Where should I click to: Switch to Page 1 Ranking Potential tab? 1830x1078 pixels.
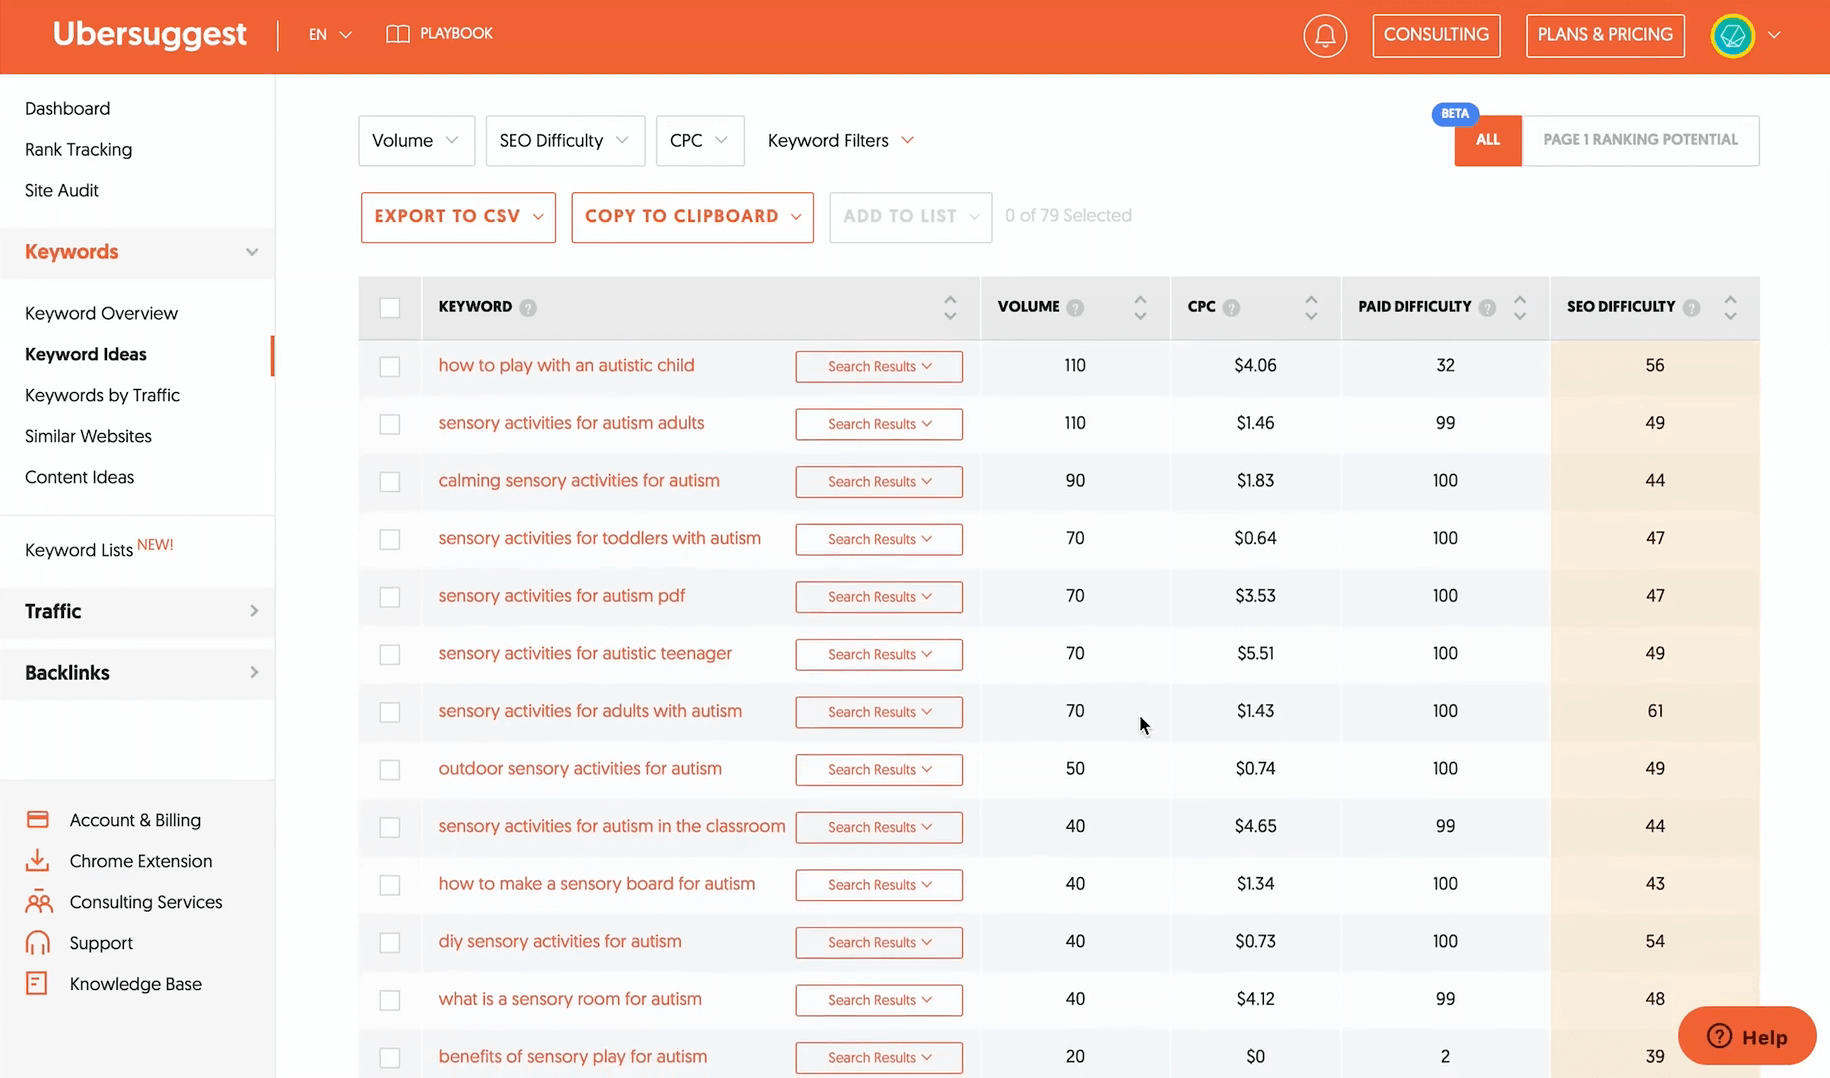tap(1639, 140)
